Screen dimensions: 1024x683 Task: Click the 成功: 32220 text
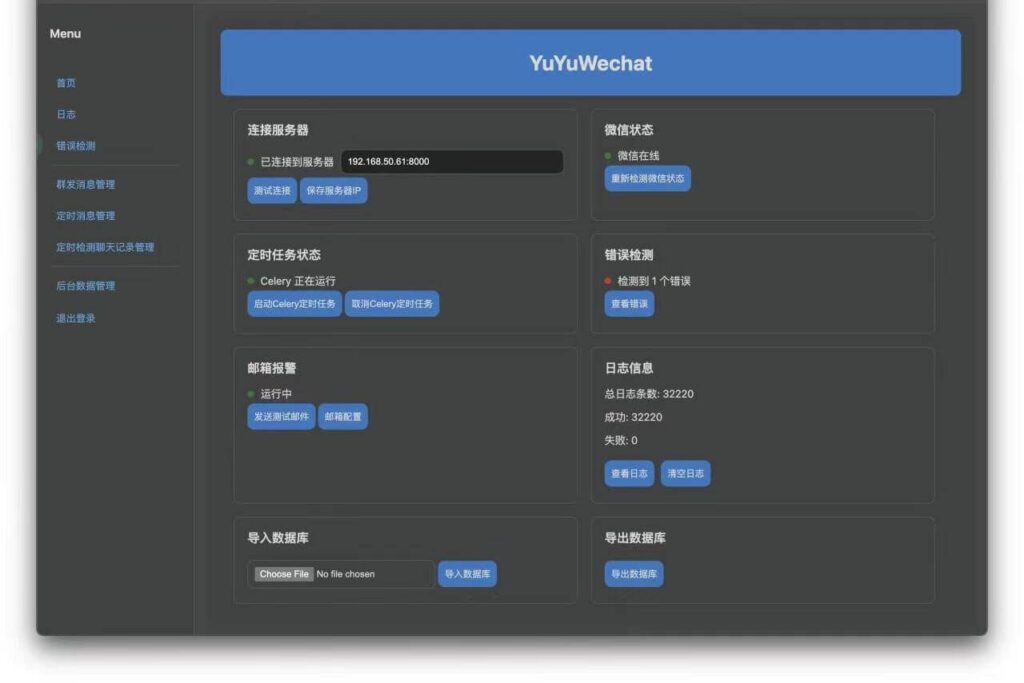coord(633,417)
